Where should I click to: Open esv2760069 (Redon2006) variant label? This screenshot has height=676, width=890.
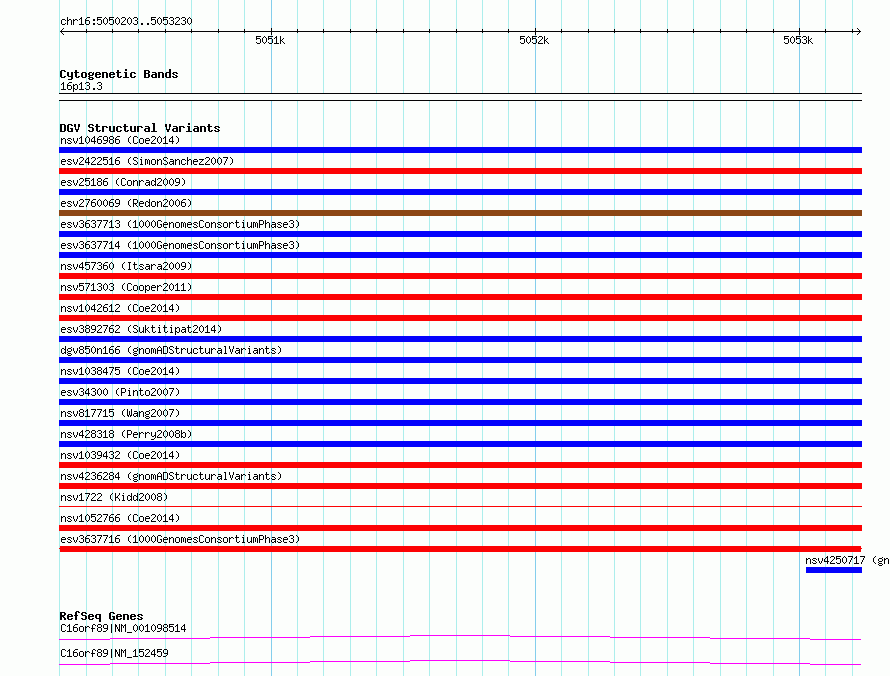(x=126, y=203)
